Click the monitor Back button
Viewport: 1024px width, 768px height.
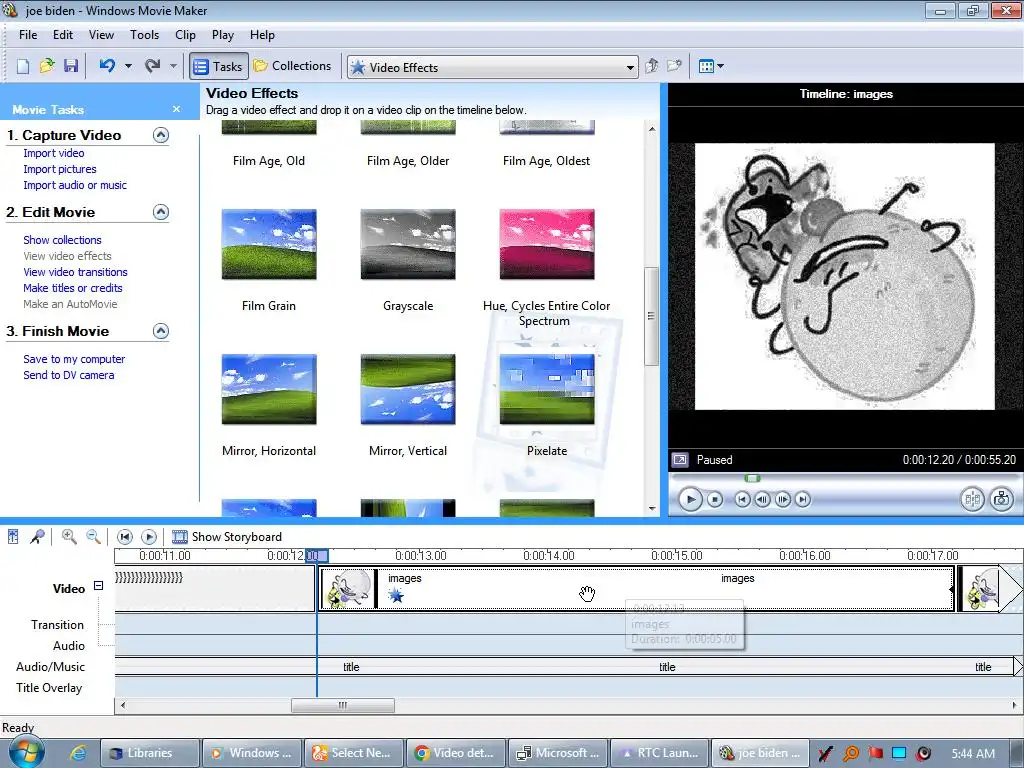[x=742, y=500]
